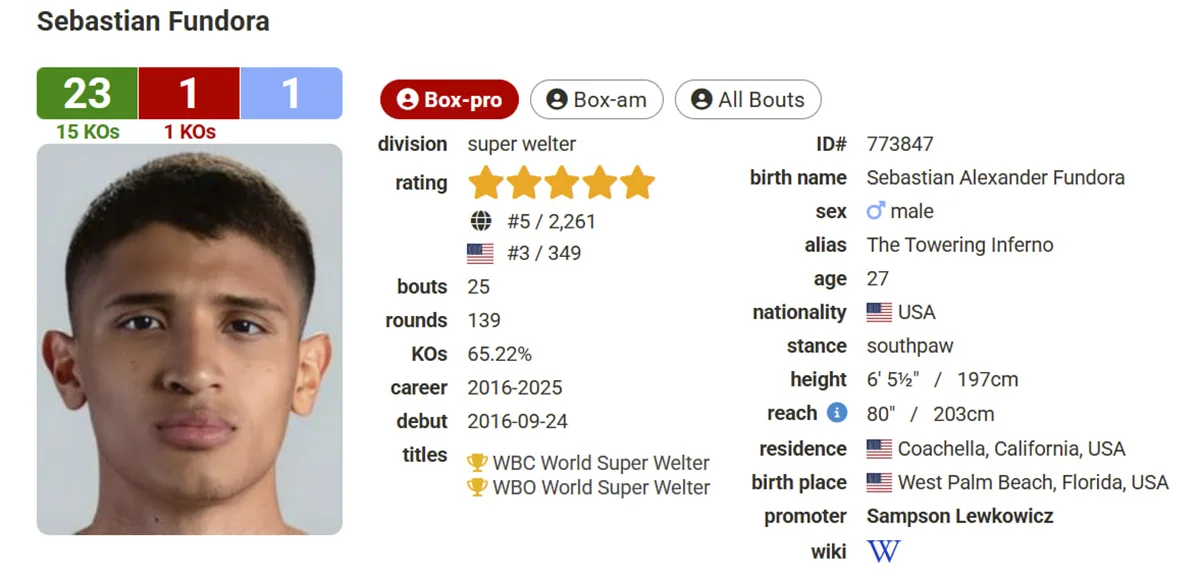
Task: Click the globe world ranking icon
Action: [480, 221]
